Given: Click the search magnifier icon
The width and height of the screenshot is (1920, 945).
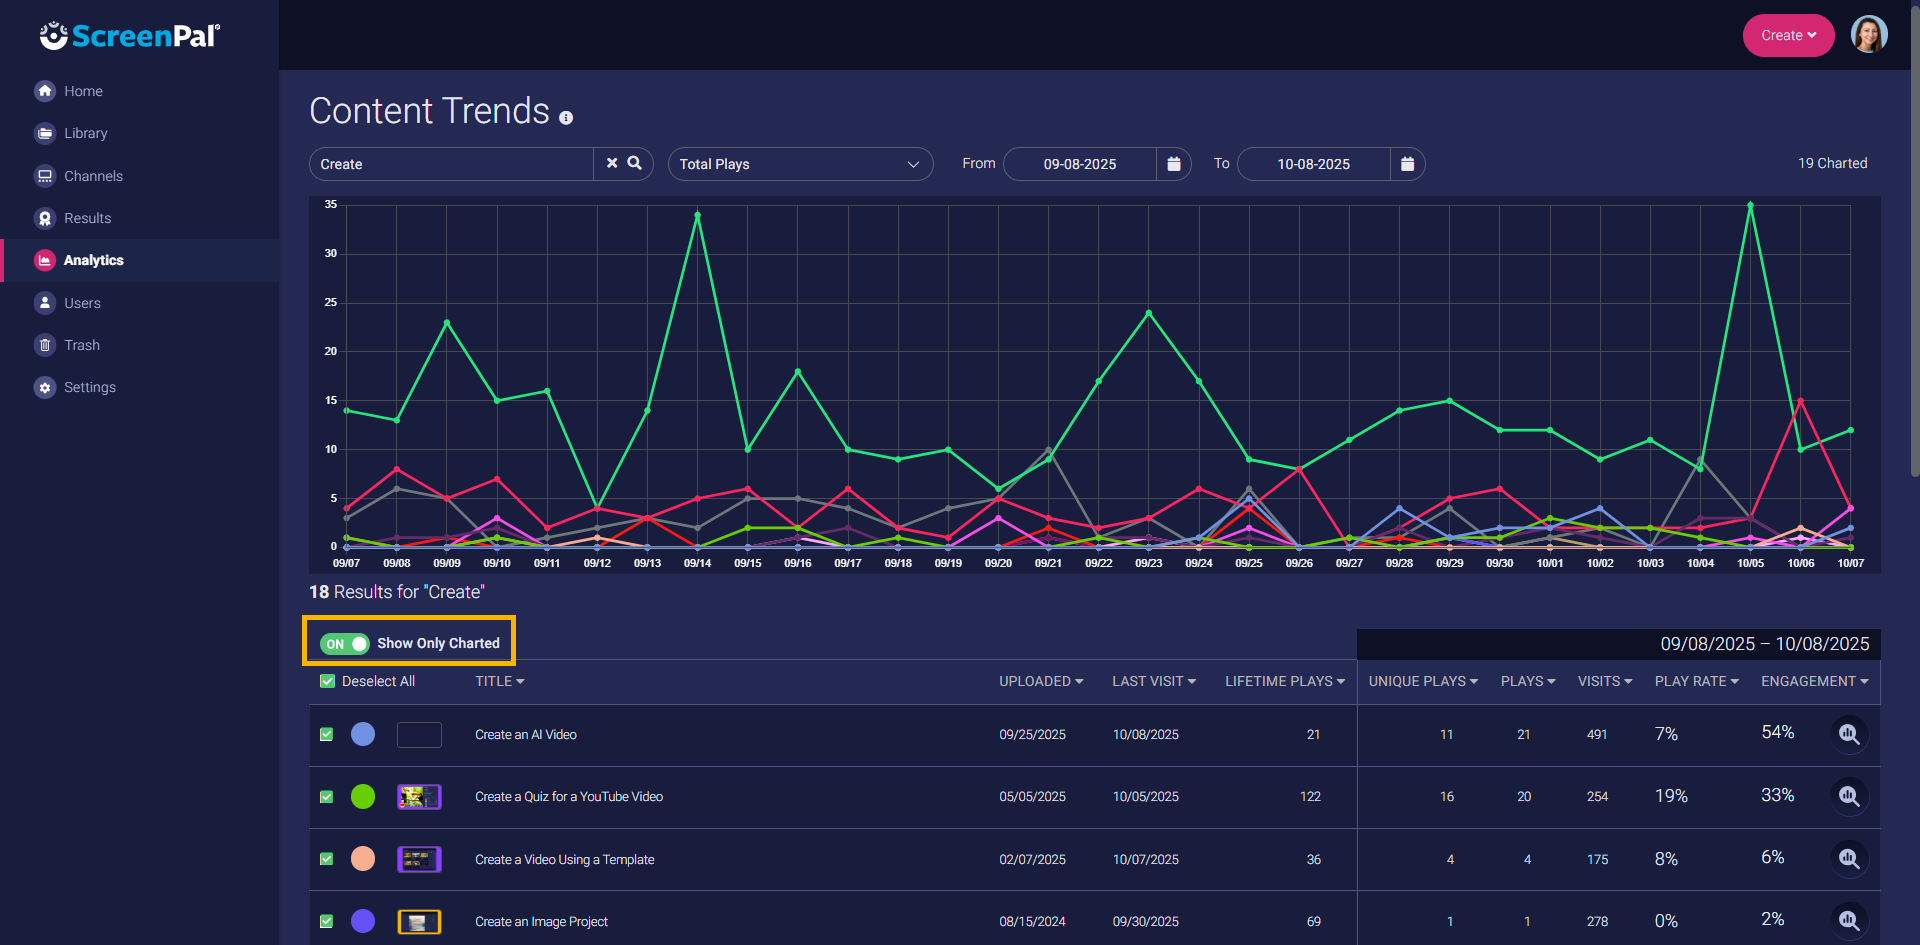Looking at the screenshot, I should click(635, 163).
